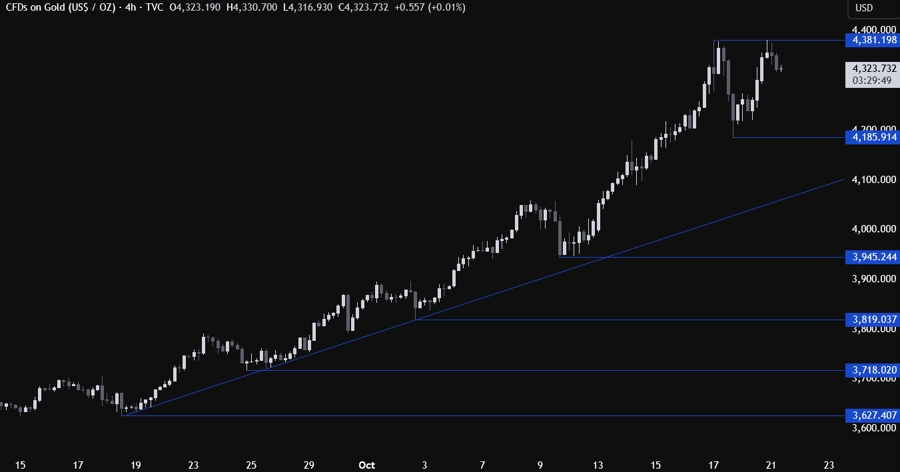Select the 3,627.407 bottom level label
Image resolution: width=900 pixels, height=472 pixels.
click(x=872, y=415)
